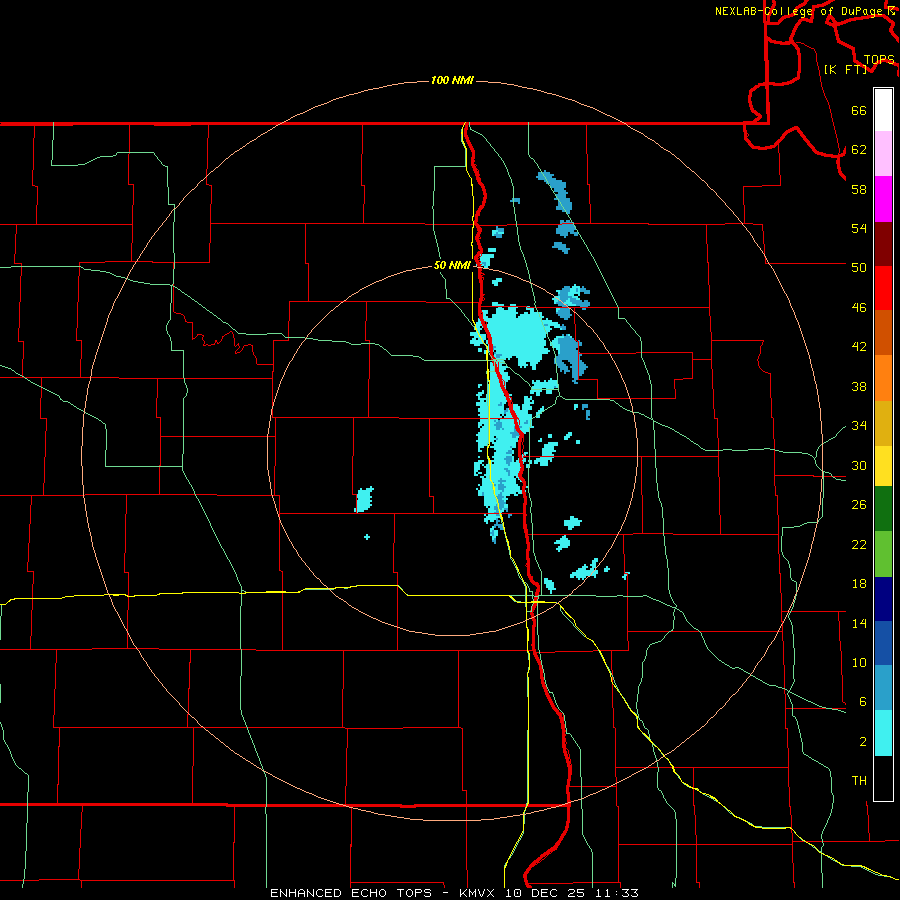This screenshot has height=900, width=900.
Task: Click the "34" legend value
Action: coord(859,426)
